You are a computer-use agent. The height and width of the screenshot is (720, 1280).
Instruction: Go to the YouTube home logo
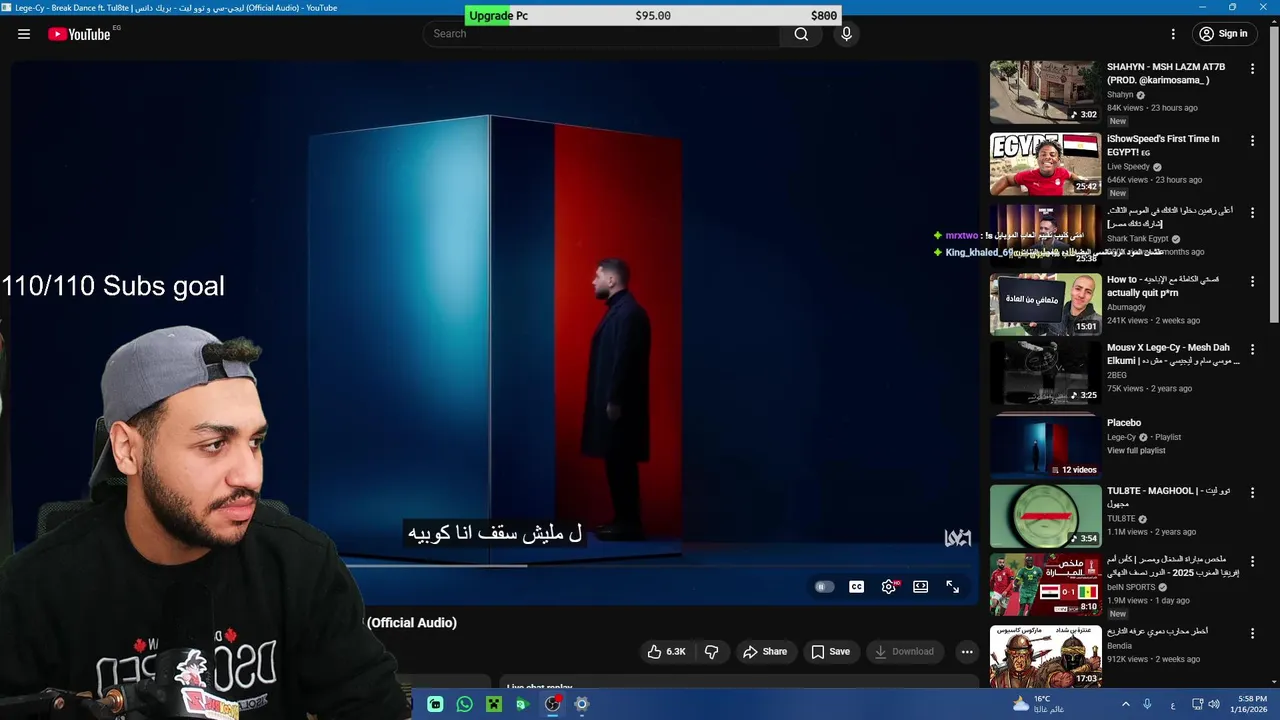[x=79, y=34]
